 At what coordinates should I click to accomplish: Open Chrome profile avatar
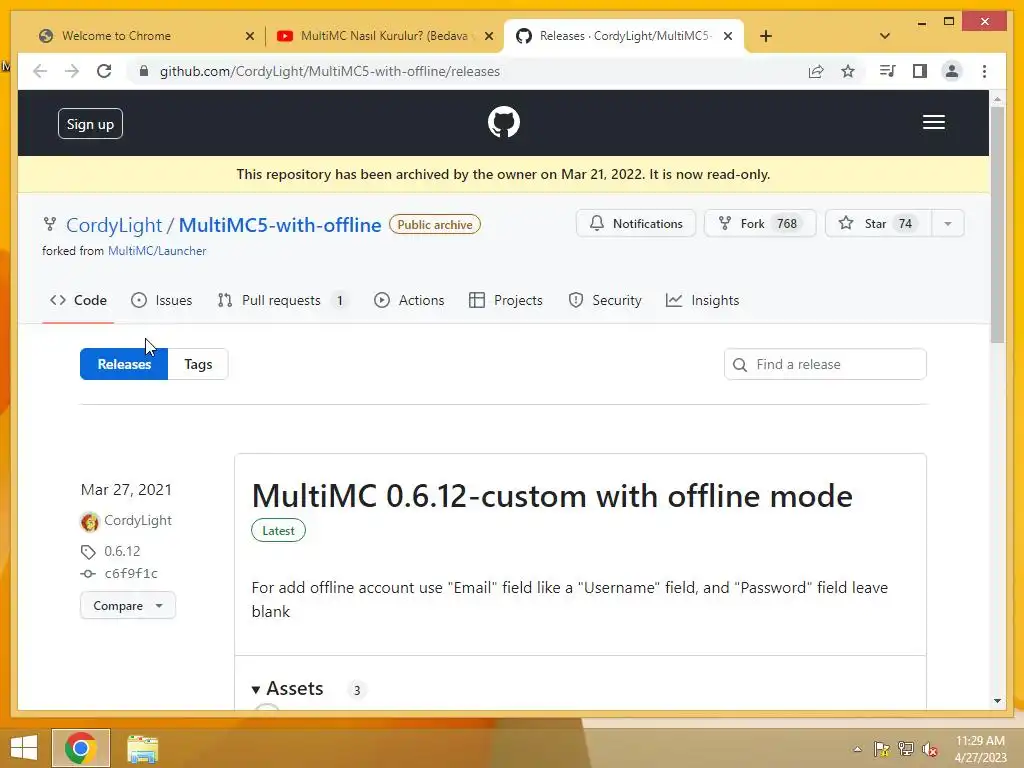point(952,71)
